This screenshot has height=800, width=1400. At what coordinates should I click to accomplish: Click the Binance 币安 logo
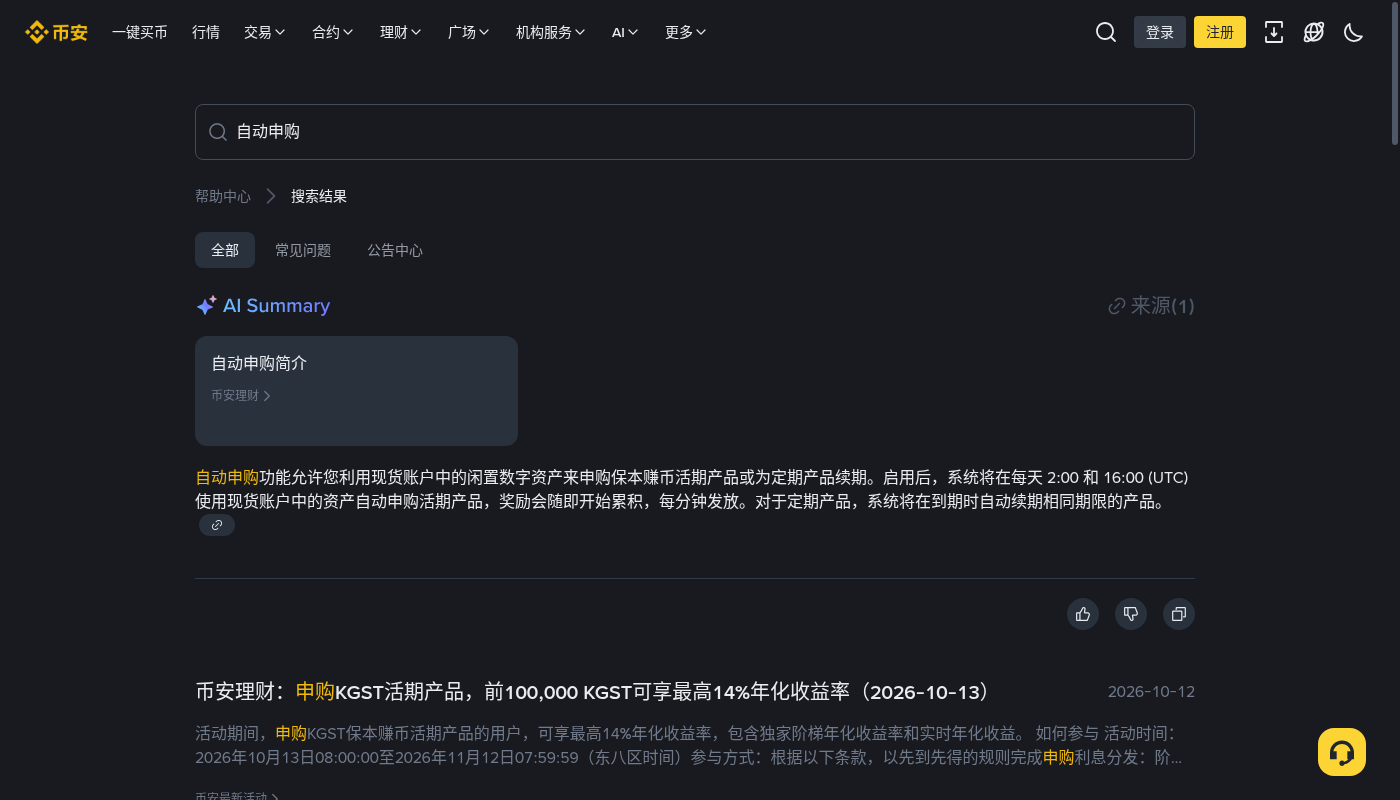click(56, 32)
